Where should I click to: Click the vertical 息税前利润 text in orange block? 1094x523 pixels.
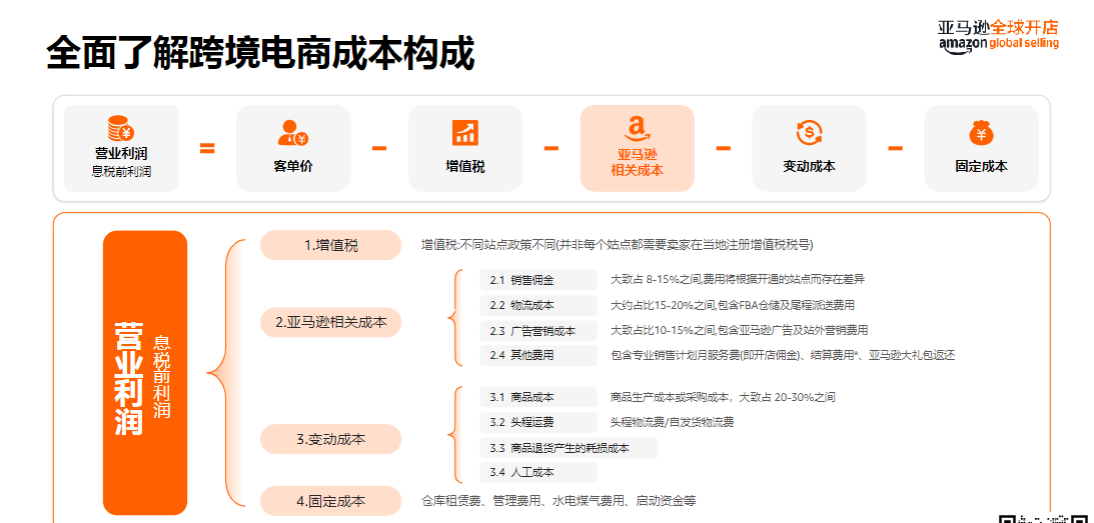(x=162, y=377)
